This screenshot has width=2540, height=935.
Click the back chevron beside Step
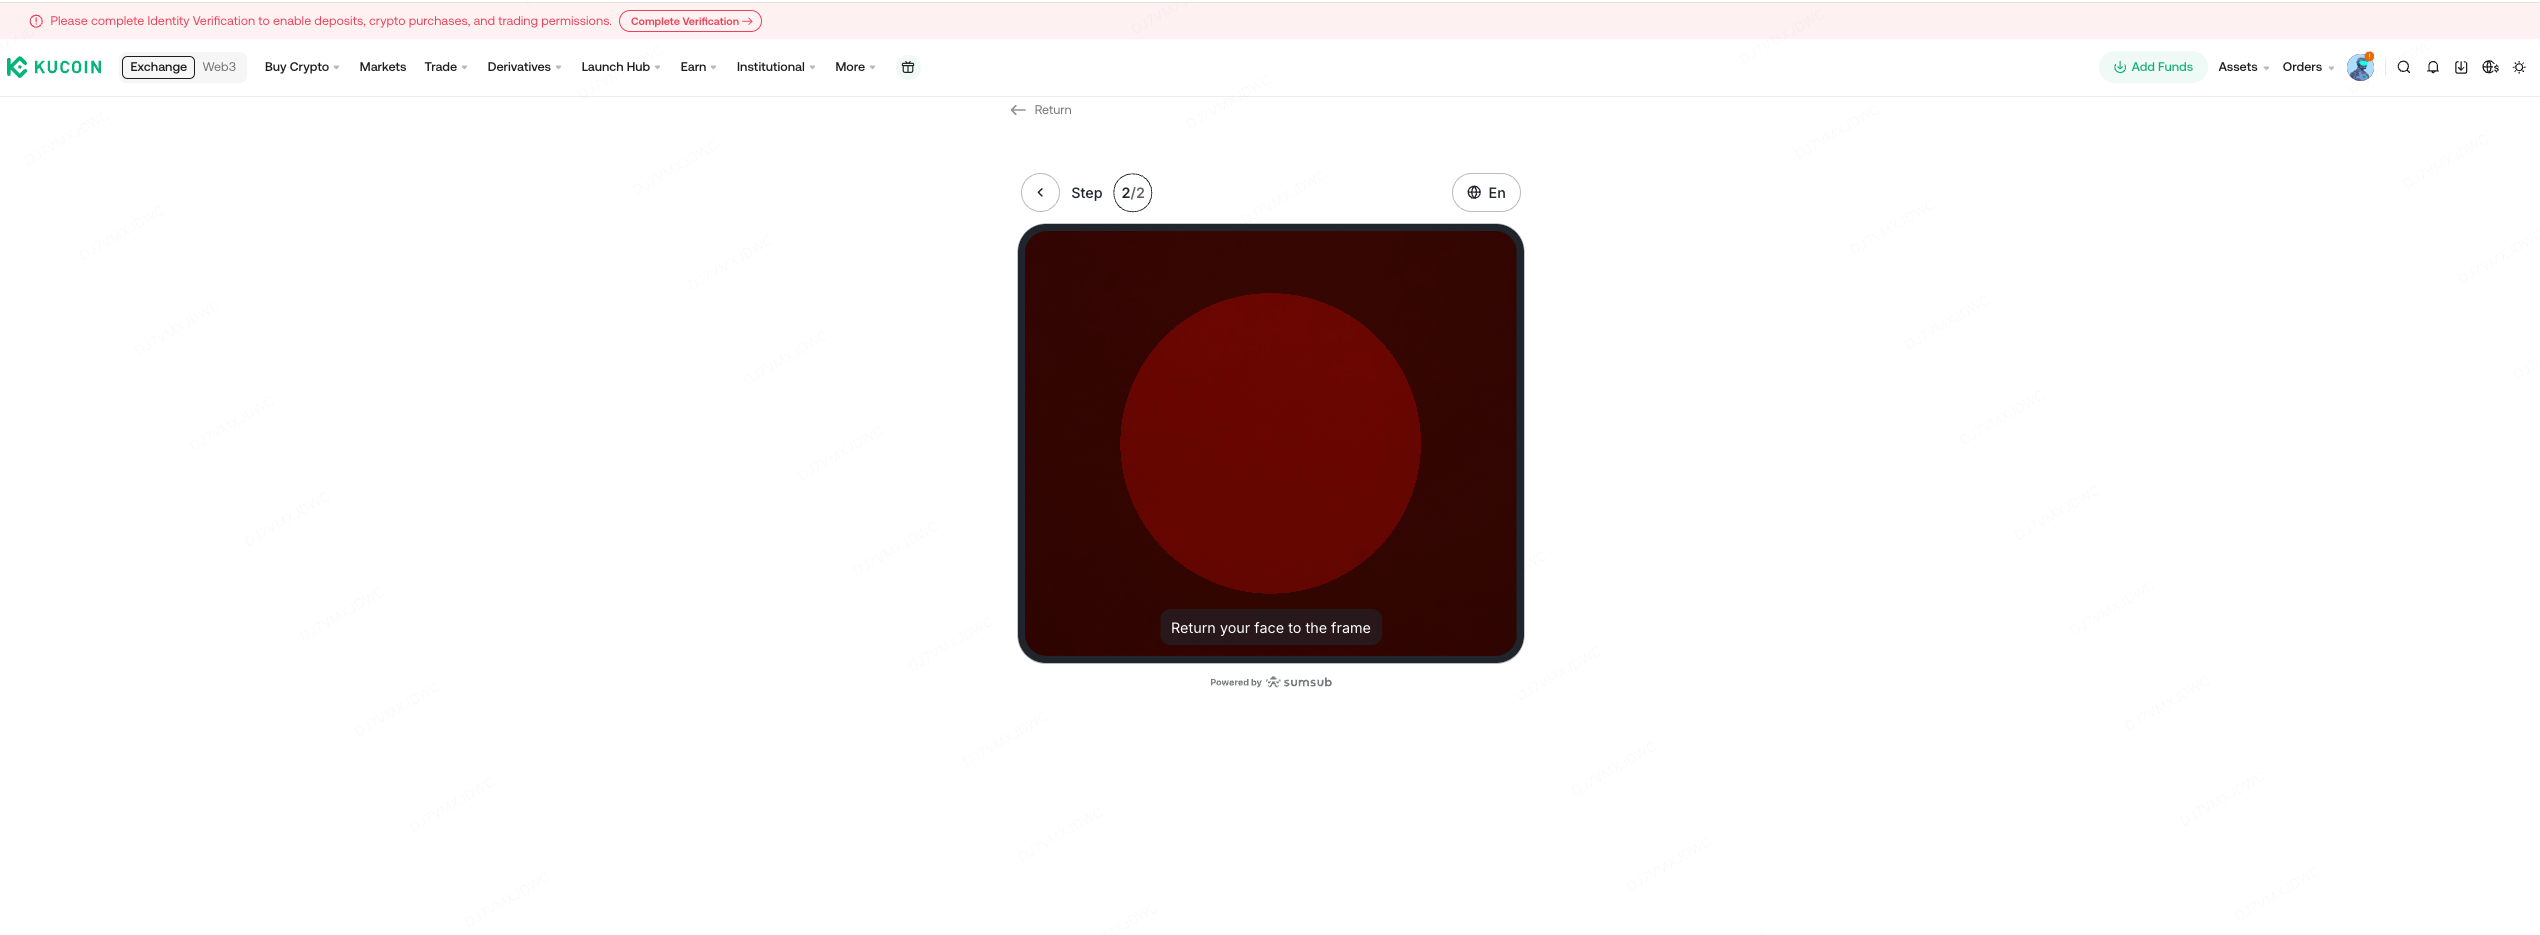click(x=1040, y=193)
